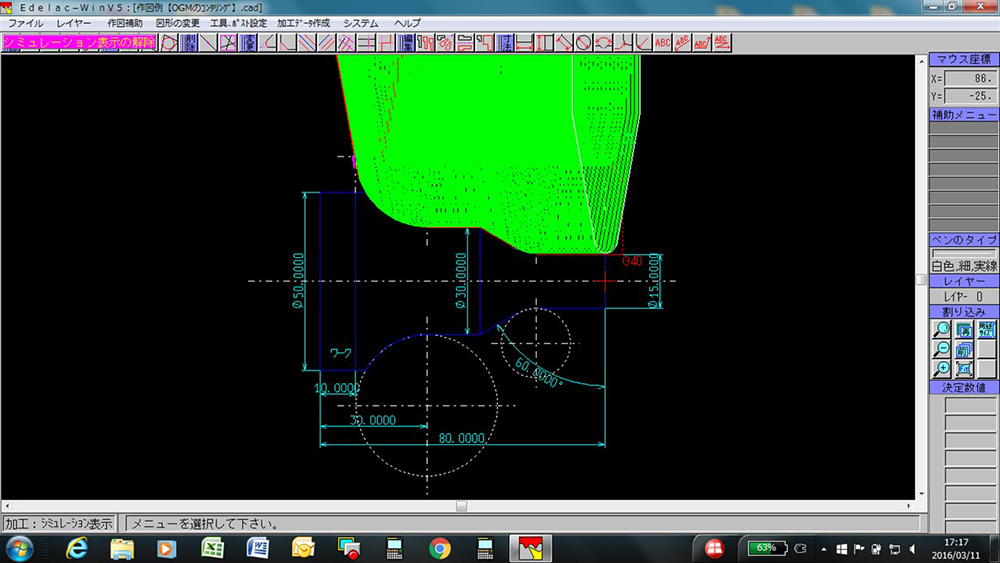The height and width of the screenshot is (563, 1000).
Task: Open the 加工データ作成 menu
Action: (305, 22)
